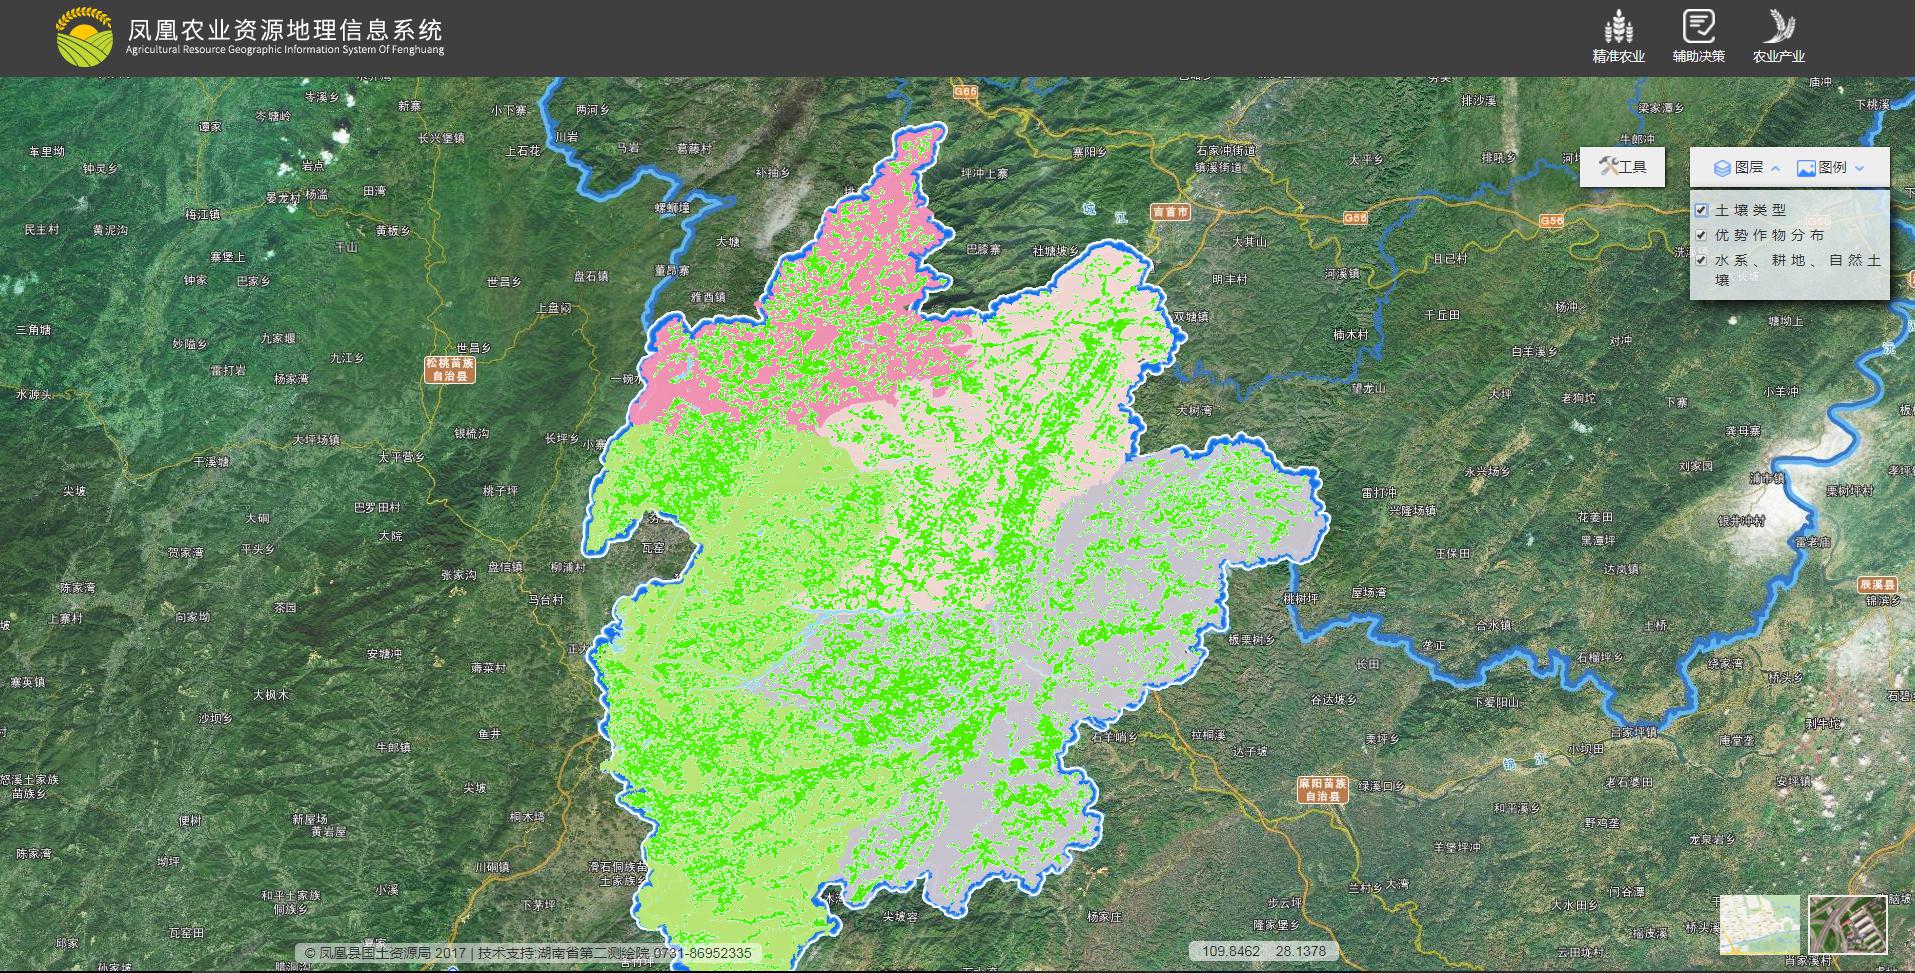Switch basemap to the street map thumbnail
Viewport: 1915px width, 973px height.
click(x=1759, y=924)
